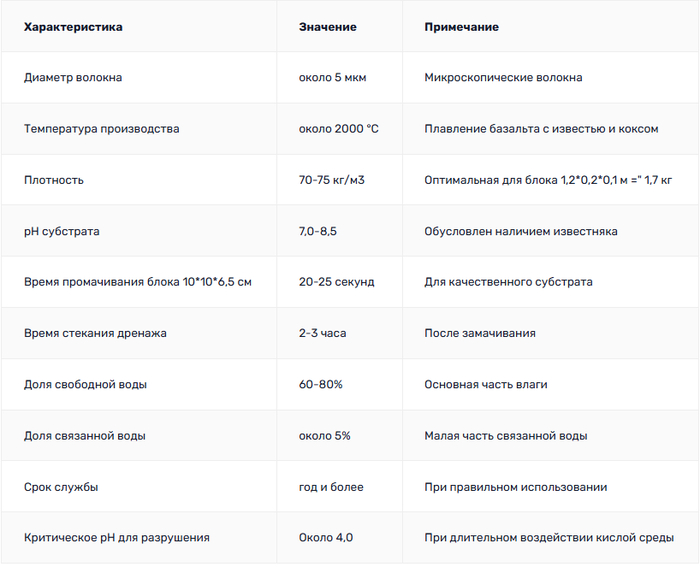Select the "Плотность" cell
700x567 pixels.
click(x=54, y=180)
